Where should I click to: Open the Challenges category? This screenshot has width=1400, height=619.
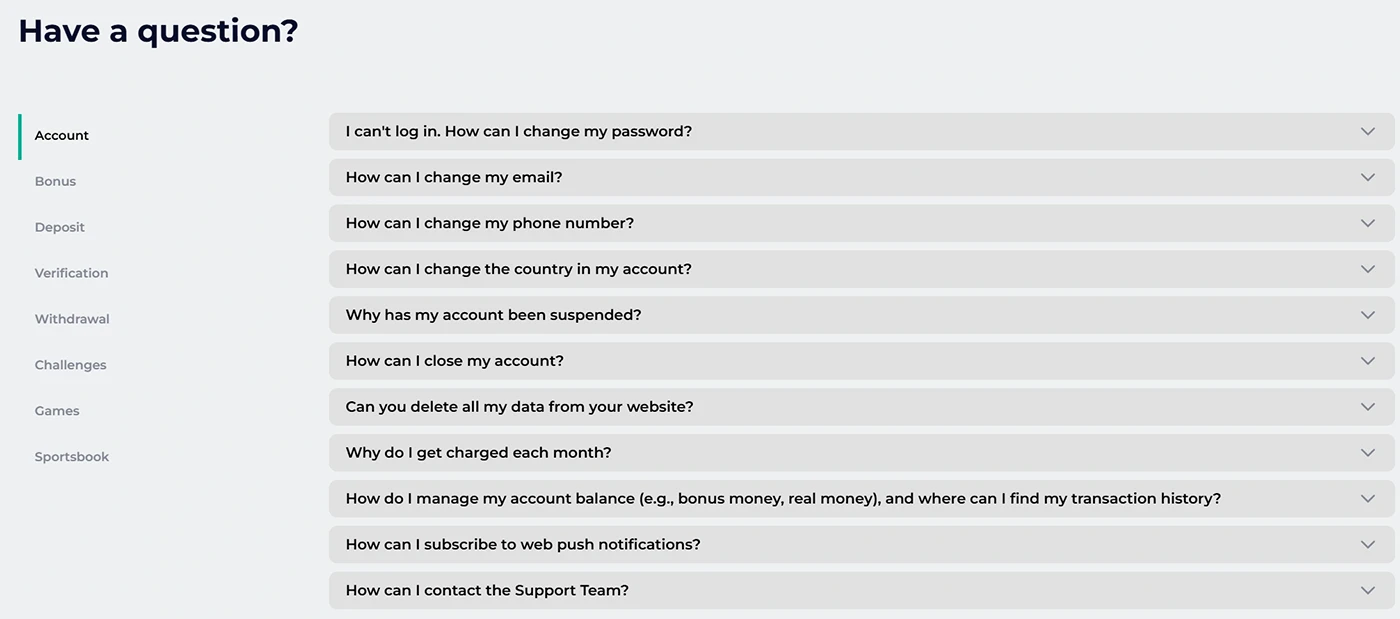point(70,364)
